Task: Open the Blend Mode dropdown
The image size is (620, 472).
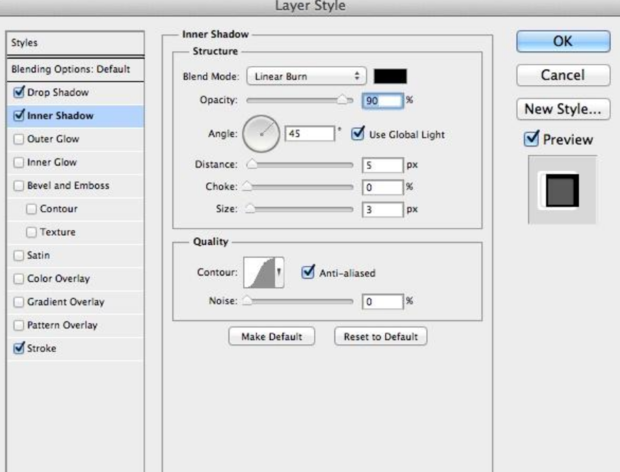Action: tap(306, 76)
